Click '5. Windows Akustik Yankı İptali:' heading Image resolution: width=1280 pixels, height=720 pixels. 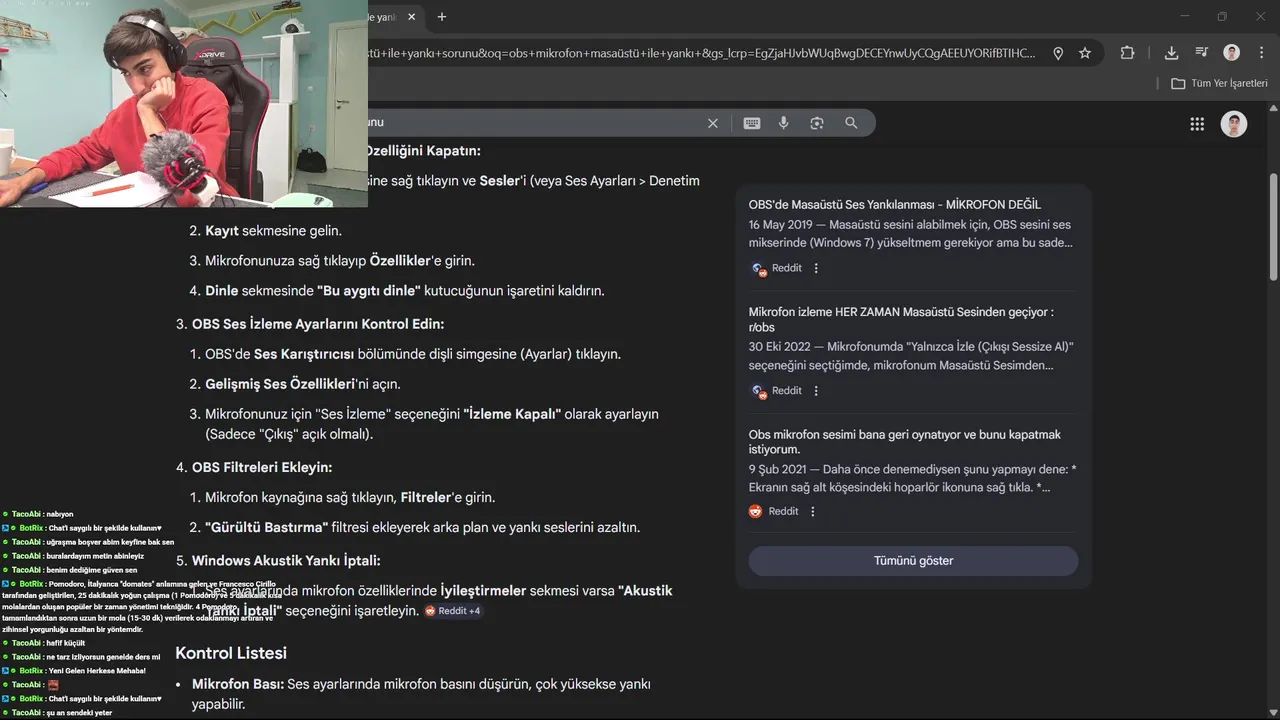279,561
